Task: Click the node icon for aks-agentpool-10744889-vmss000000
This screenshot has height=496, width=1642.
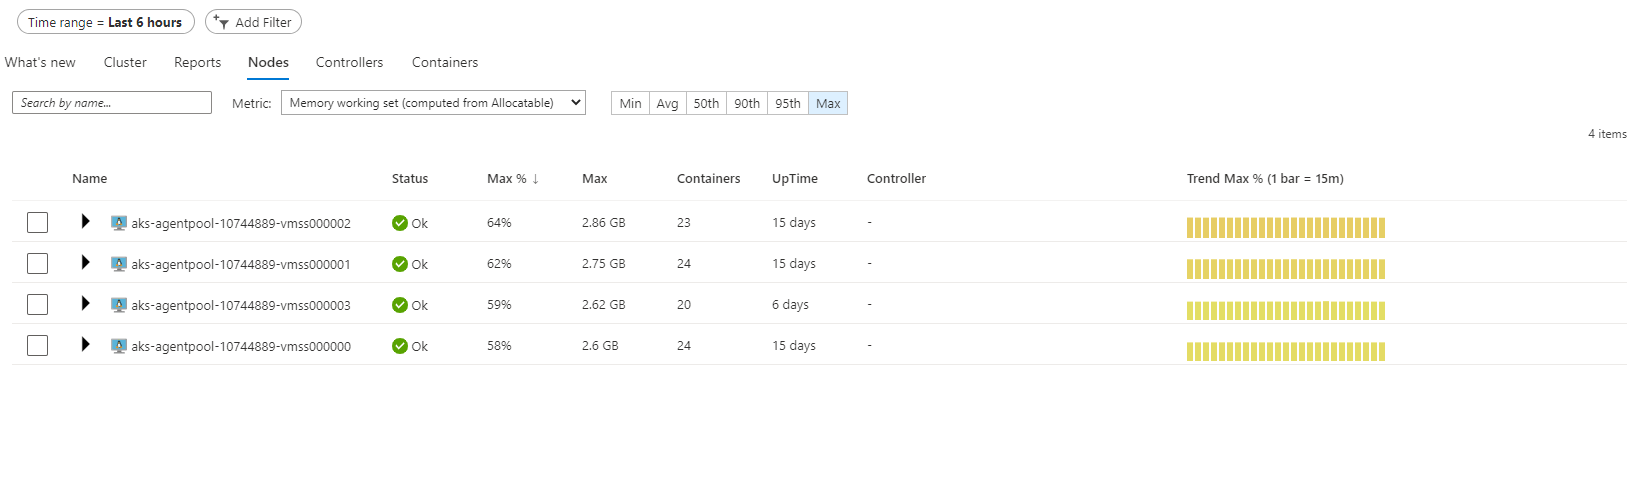Action: click(119, 346)
